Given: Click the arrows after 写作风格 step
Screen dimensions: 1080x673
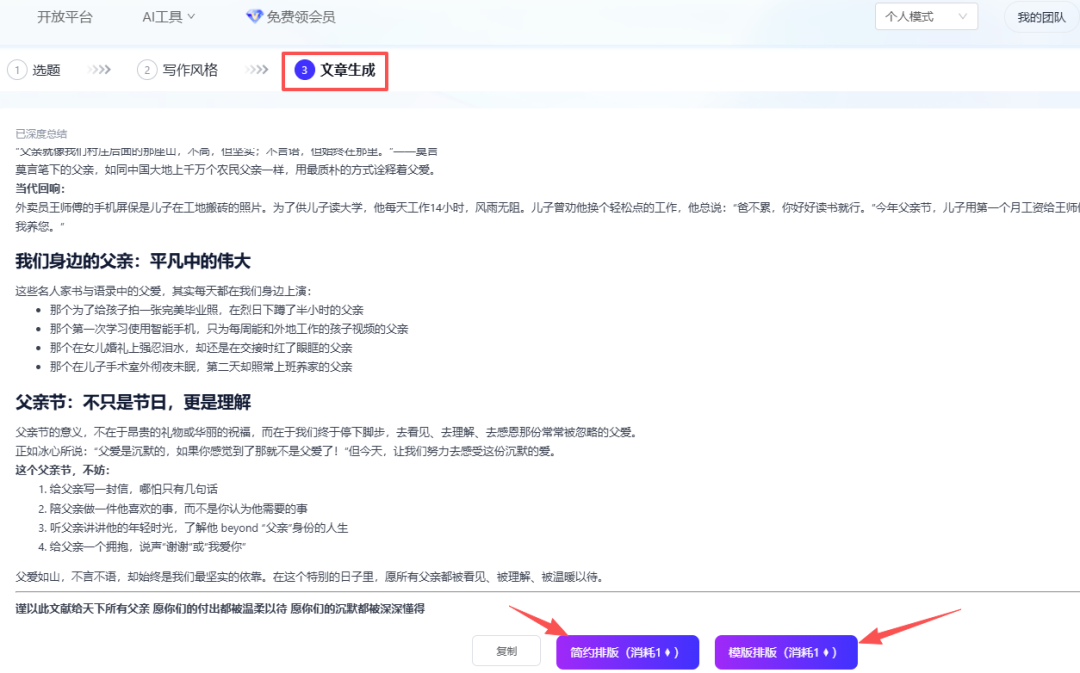Looking at the screenshot, I should coord(258,70).
